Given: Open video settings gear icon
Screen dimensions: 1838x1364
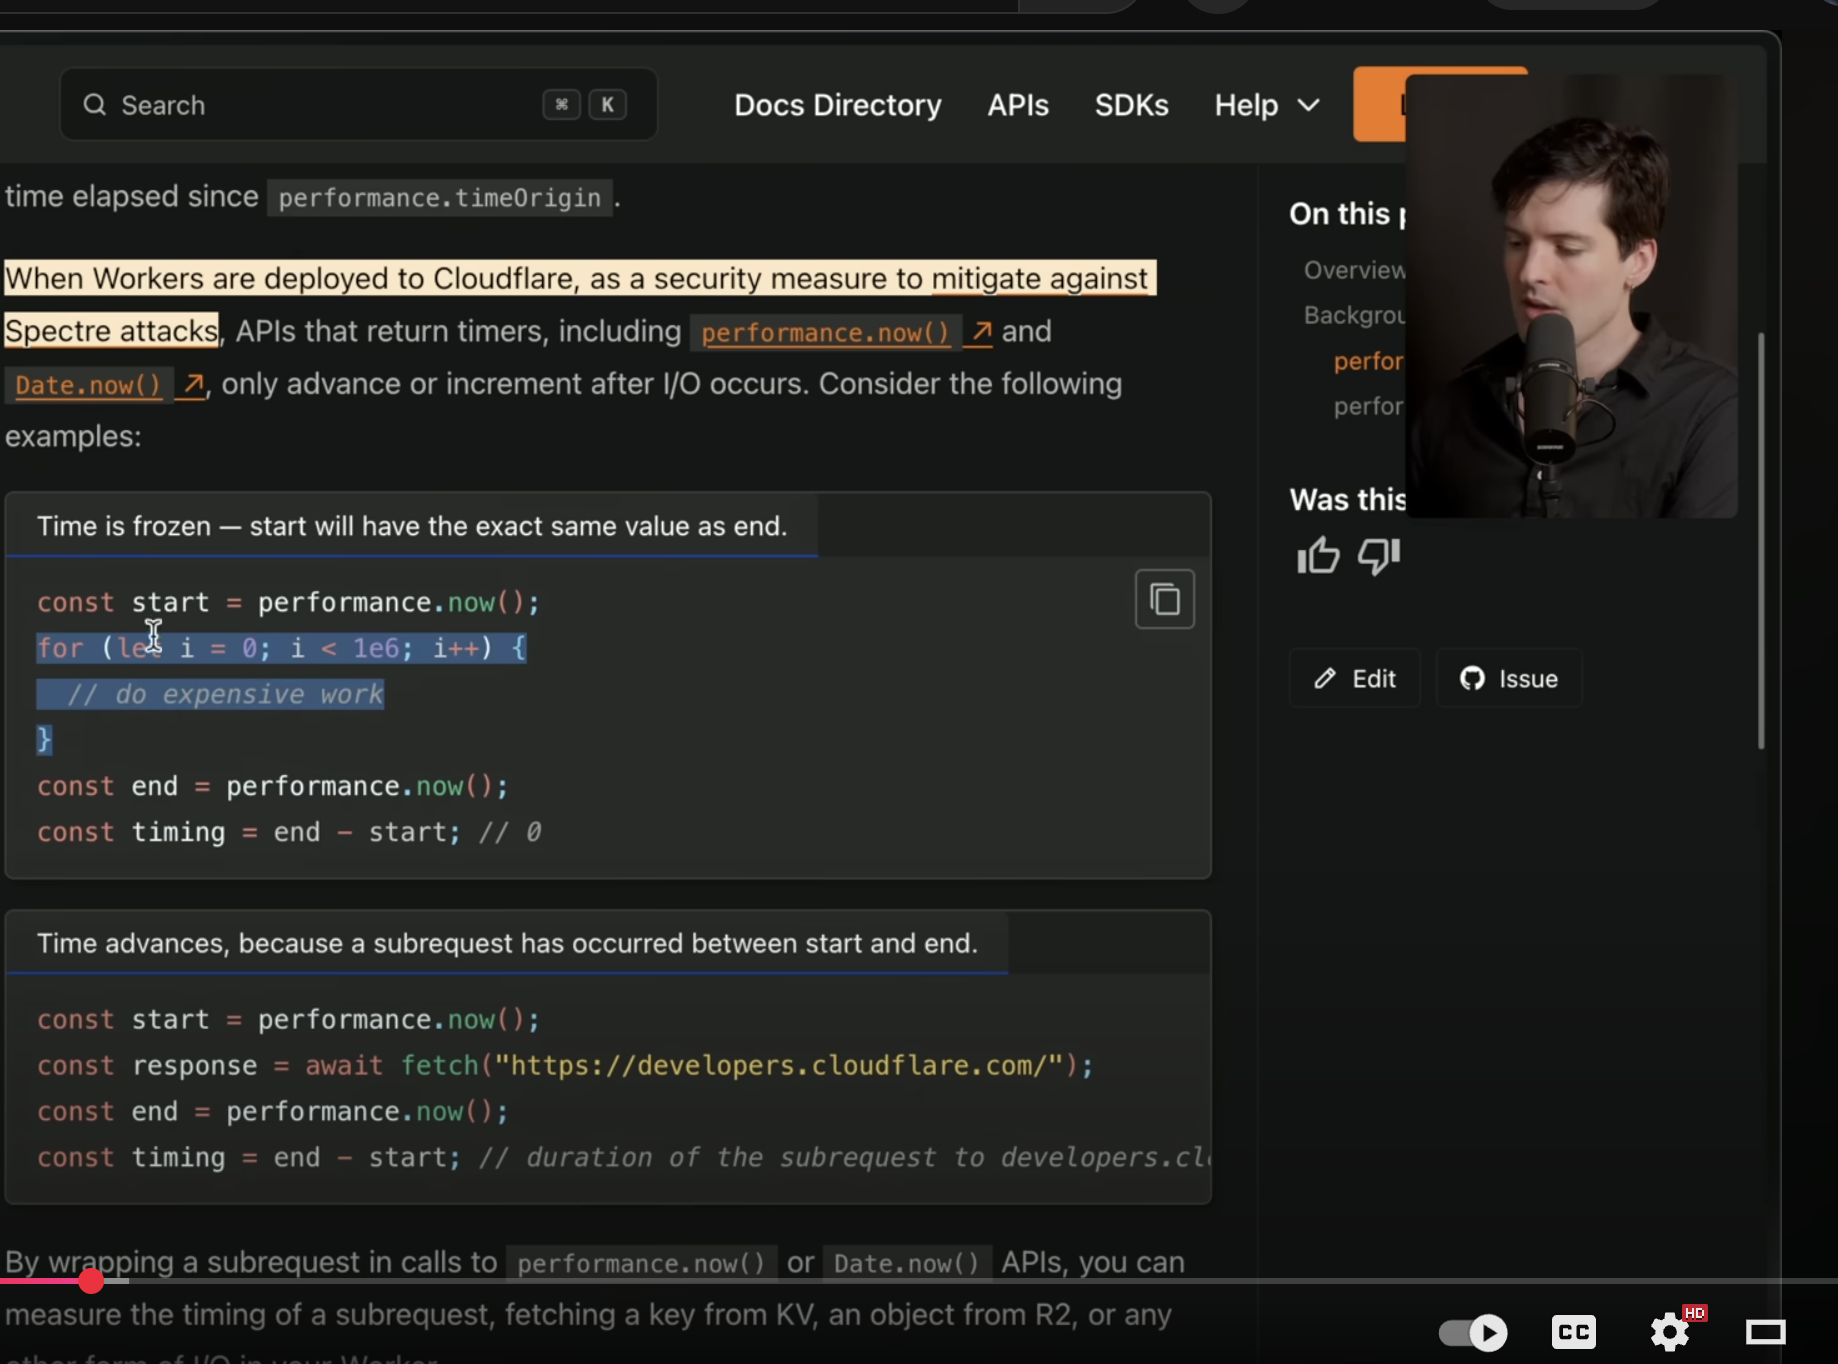Looking at the screenshot, I should (x=1669, y=1332).
